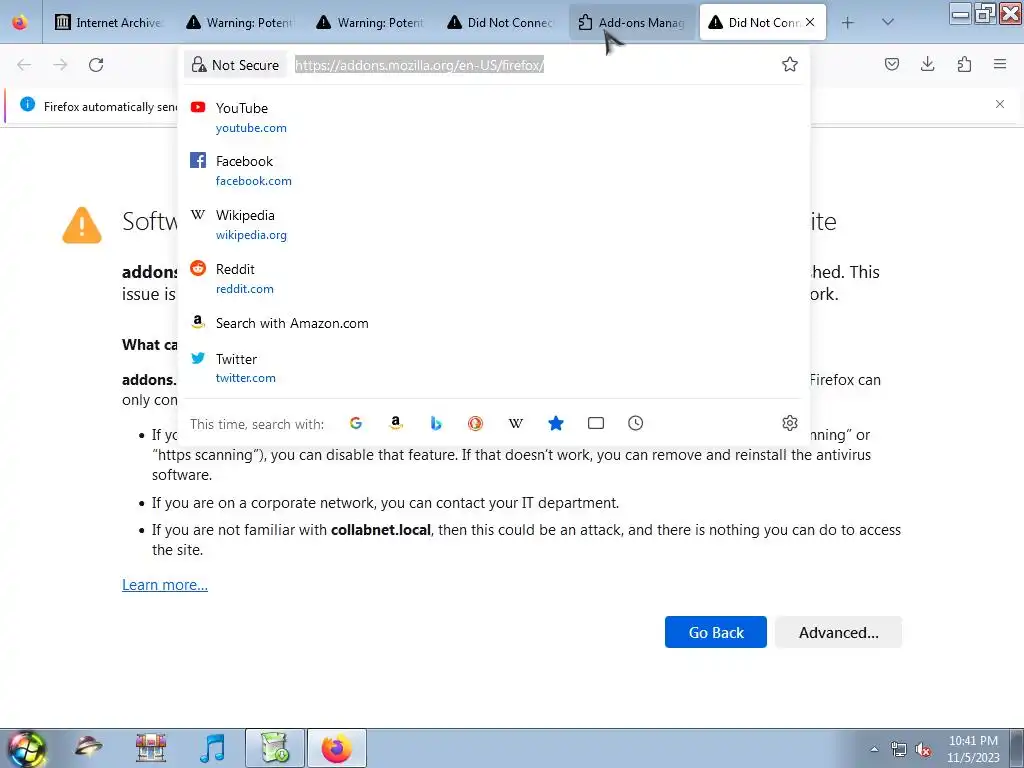Image resolution: width=1024 pixels, height=768 pixels.
Task: Open search settings gear icon
Action: click(790, 423)
